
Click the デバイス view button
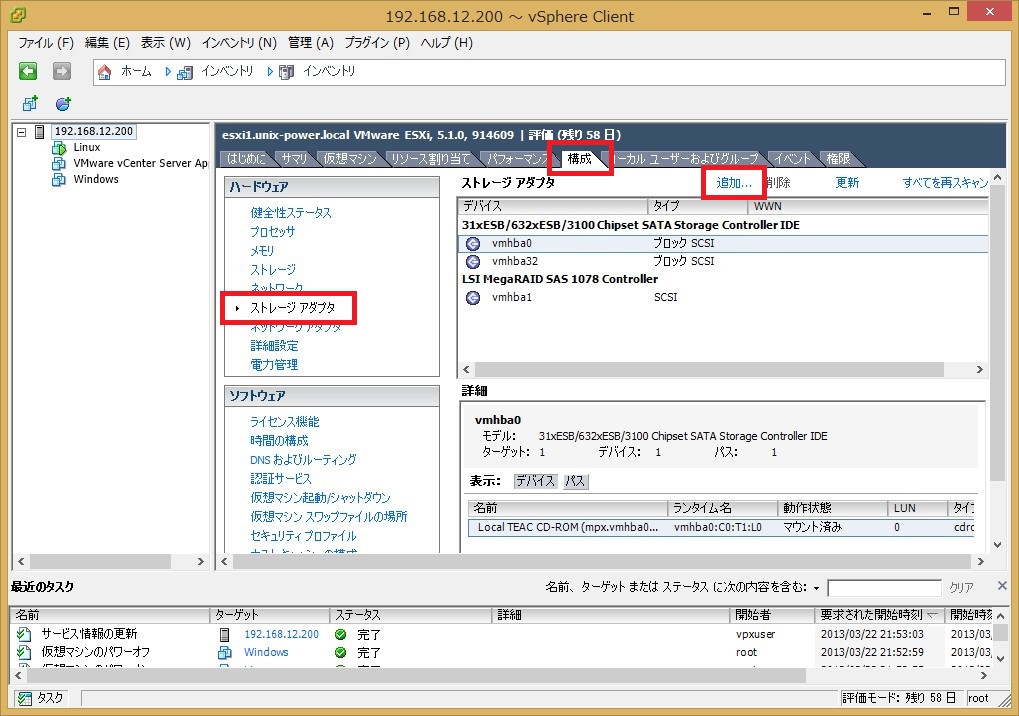click(x=535, y=481)
